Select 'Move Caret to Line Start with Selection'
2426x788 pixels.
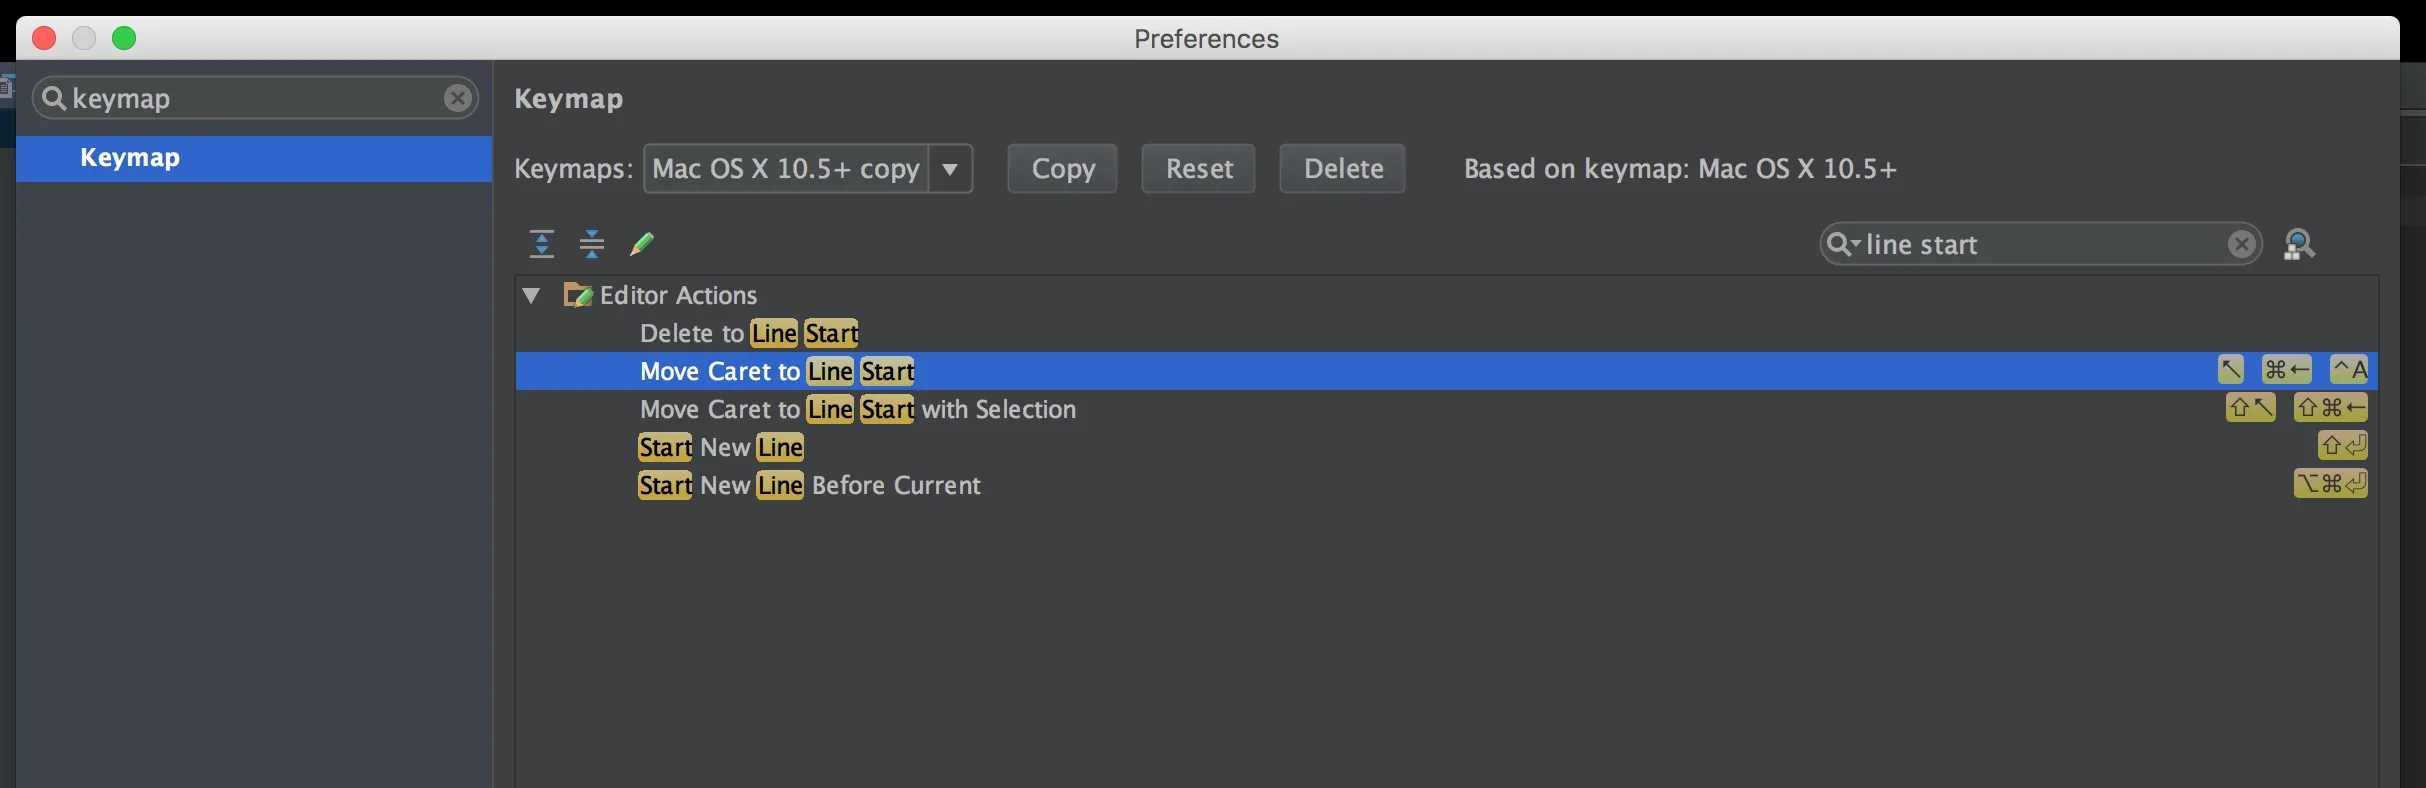pyautogui.click(x=857, y=409)
